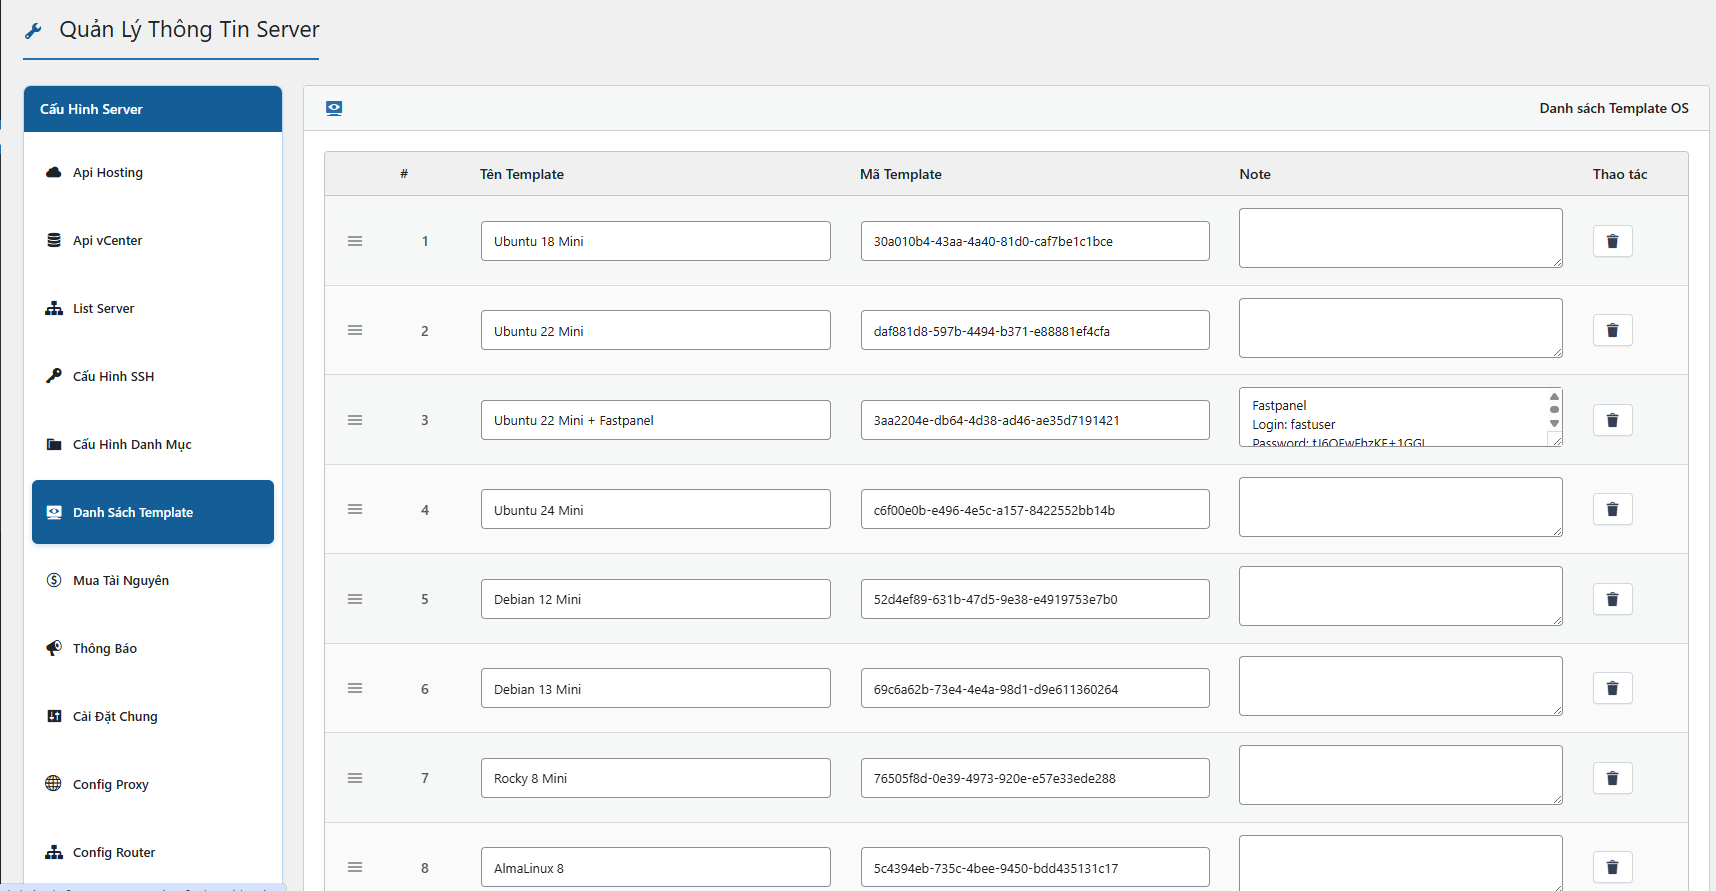
Task: Click the megaphone icon for Thông Báo
Action: click(54, 648)
